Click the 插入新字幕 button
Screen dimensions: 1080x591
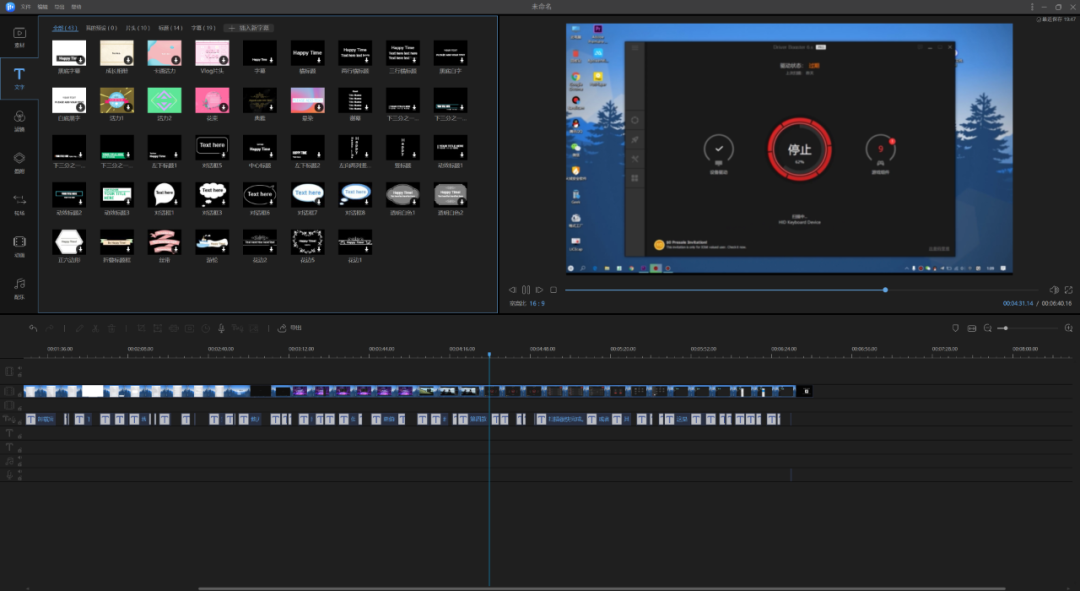(x=249, y=28)
